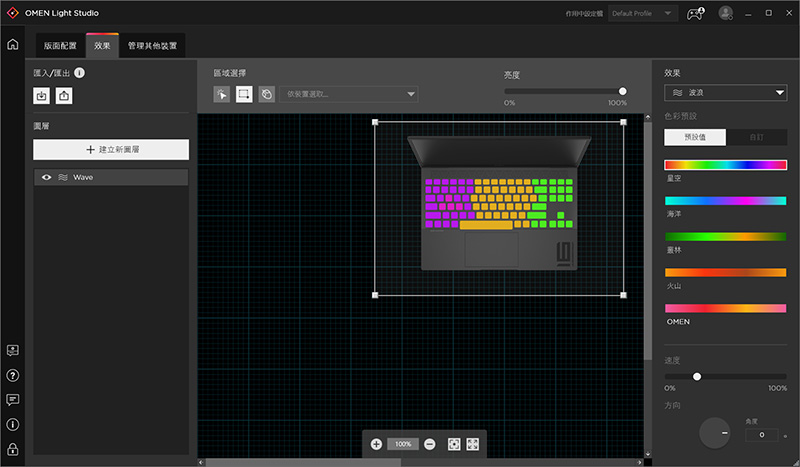Select the 自訂 custom color toggle

coord(757,137)
